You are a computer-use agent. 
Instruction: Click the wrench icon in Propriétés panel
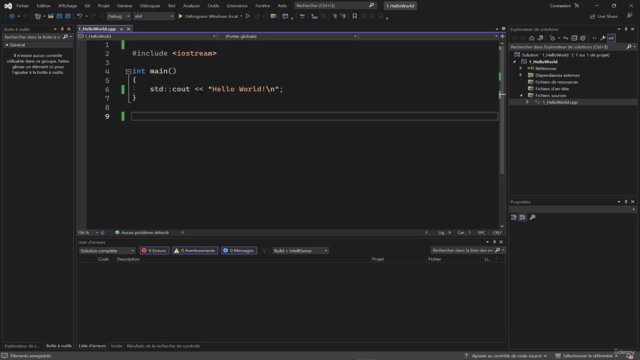(532, 217)
